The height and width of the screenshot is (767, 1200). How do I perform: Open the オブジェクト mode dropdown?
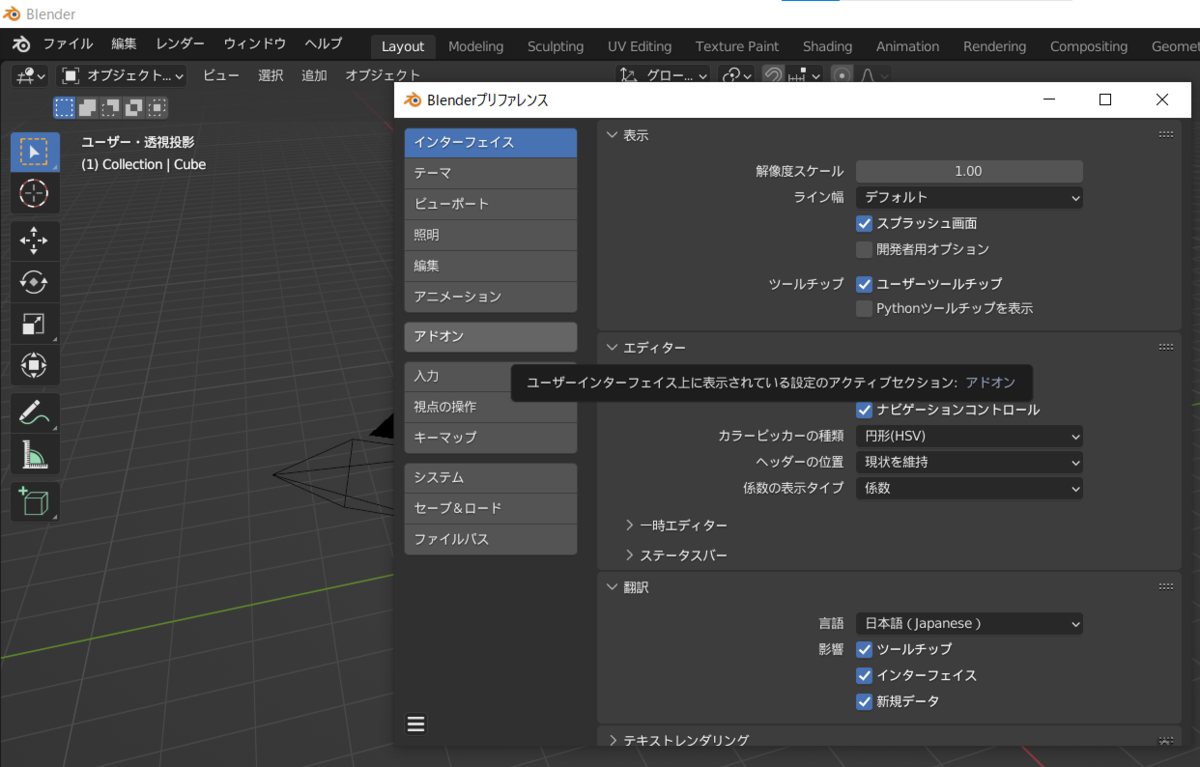point(123,75)
